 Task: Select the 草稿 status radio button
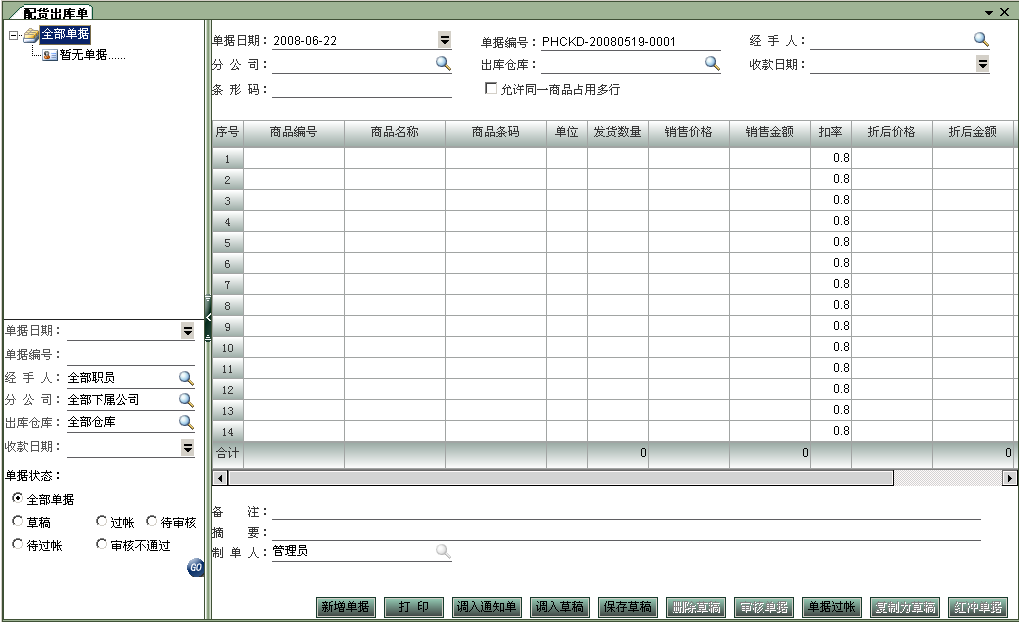(17, 521)
